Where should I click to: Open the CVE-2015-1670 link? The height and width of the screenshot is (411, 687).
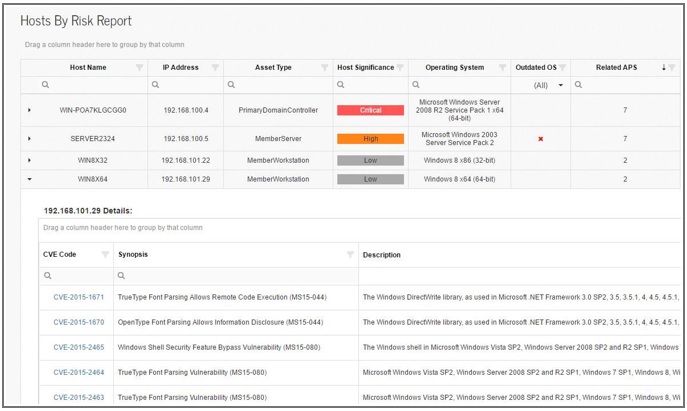click(x=79, y=322)
